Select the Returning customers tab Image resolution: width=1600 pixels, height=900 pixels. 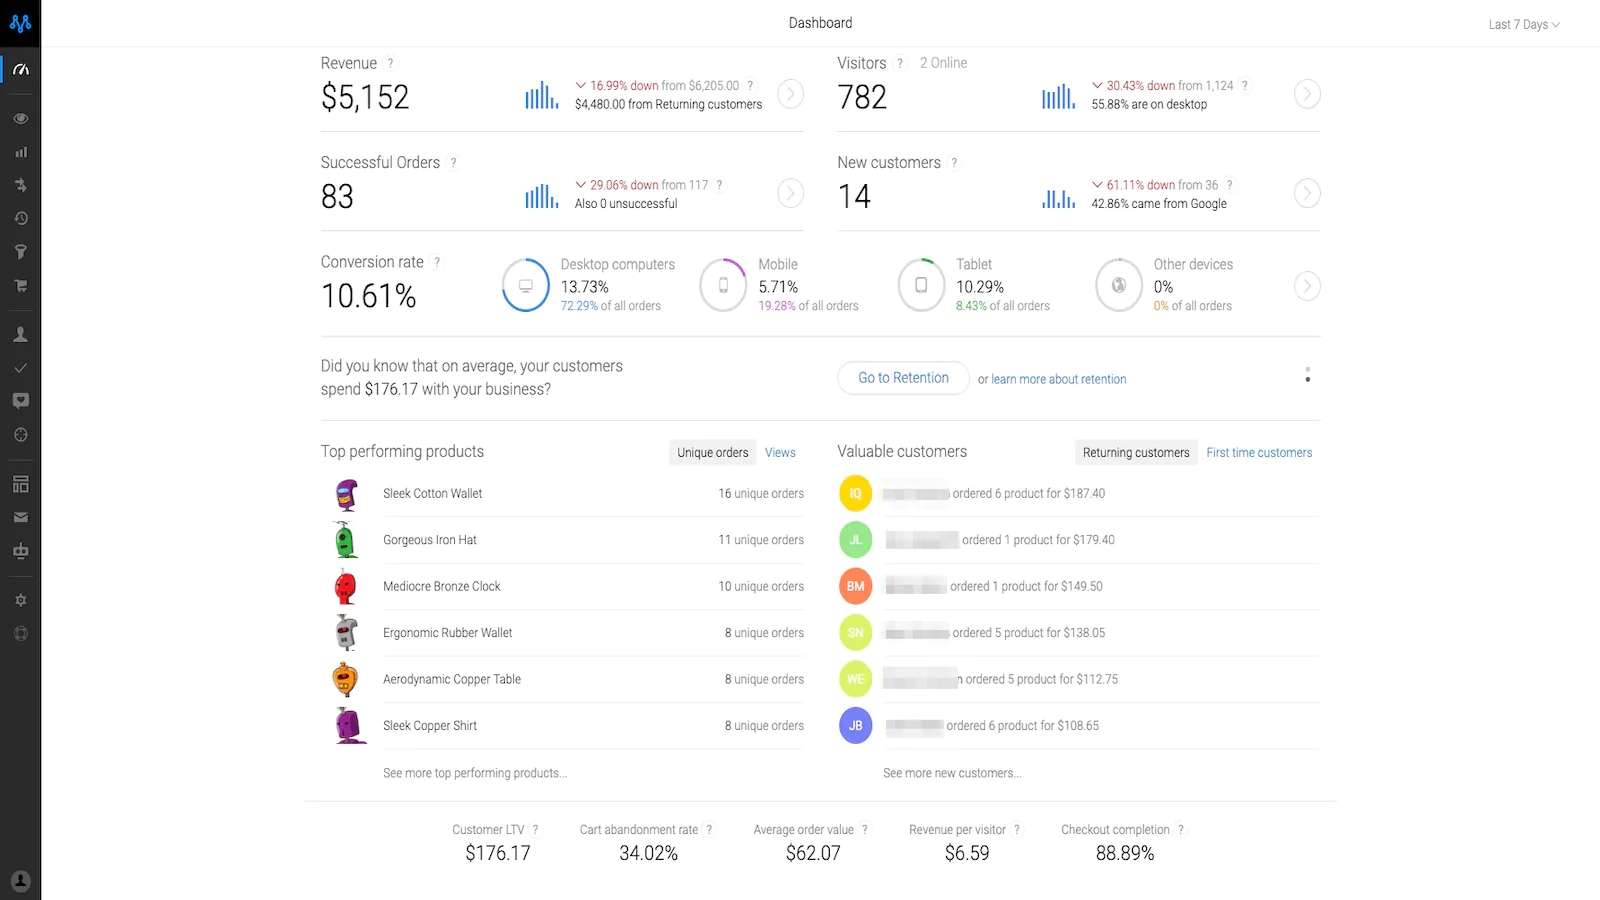(x=1136, y=452)
